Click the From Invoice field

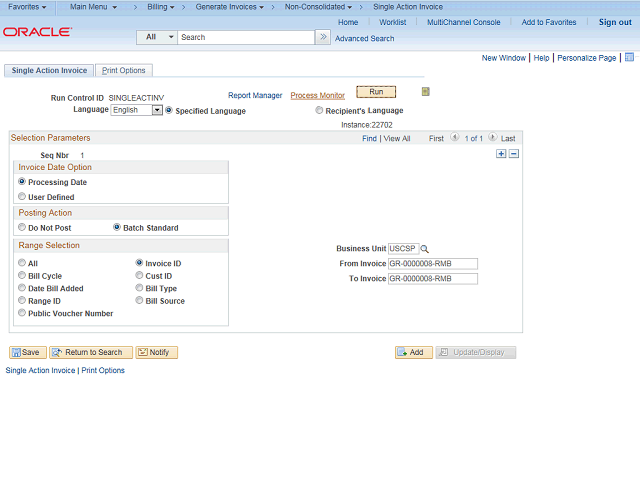pos(433,264)
